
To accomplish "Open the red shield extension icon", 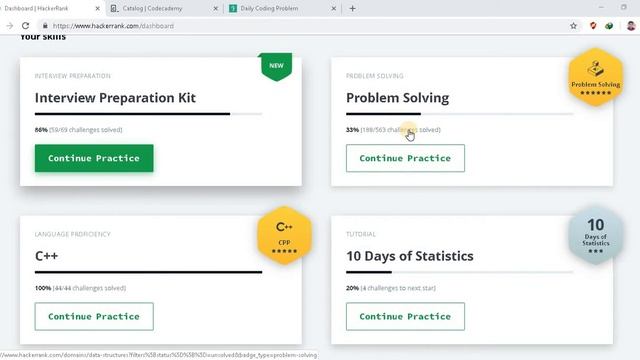I will pos(593,26).
